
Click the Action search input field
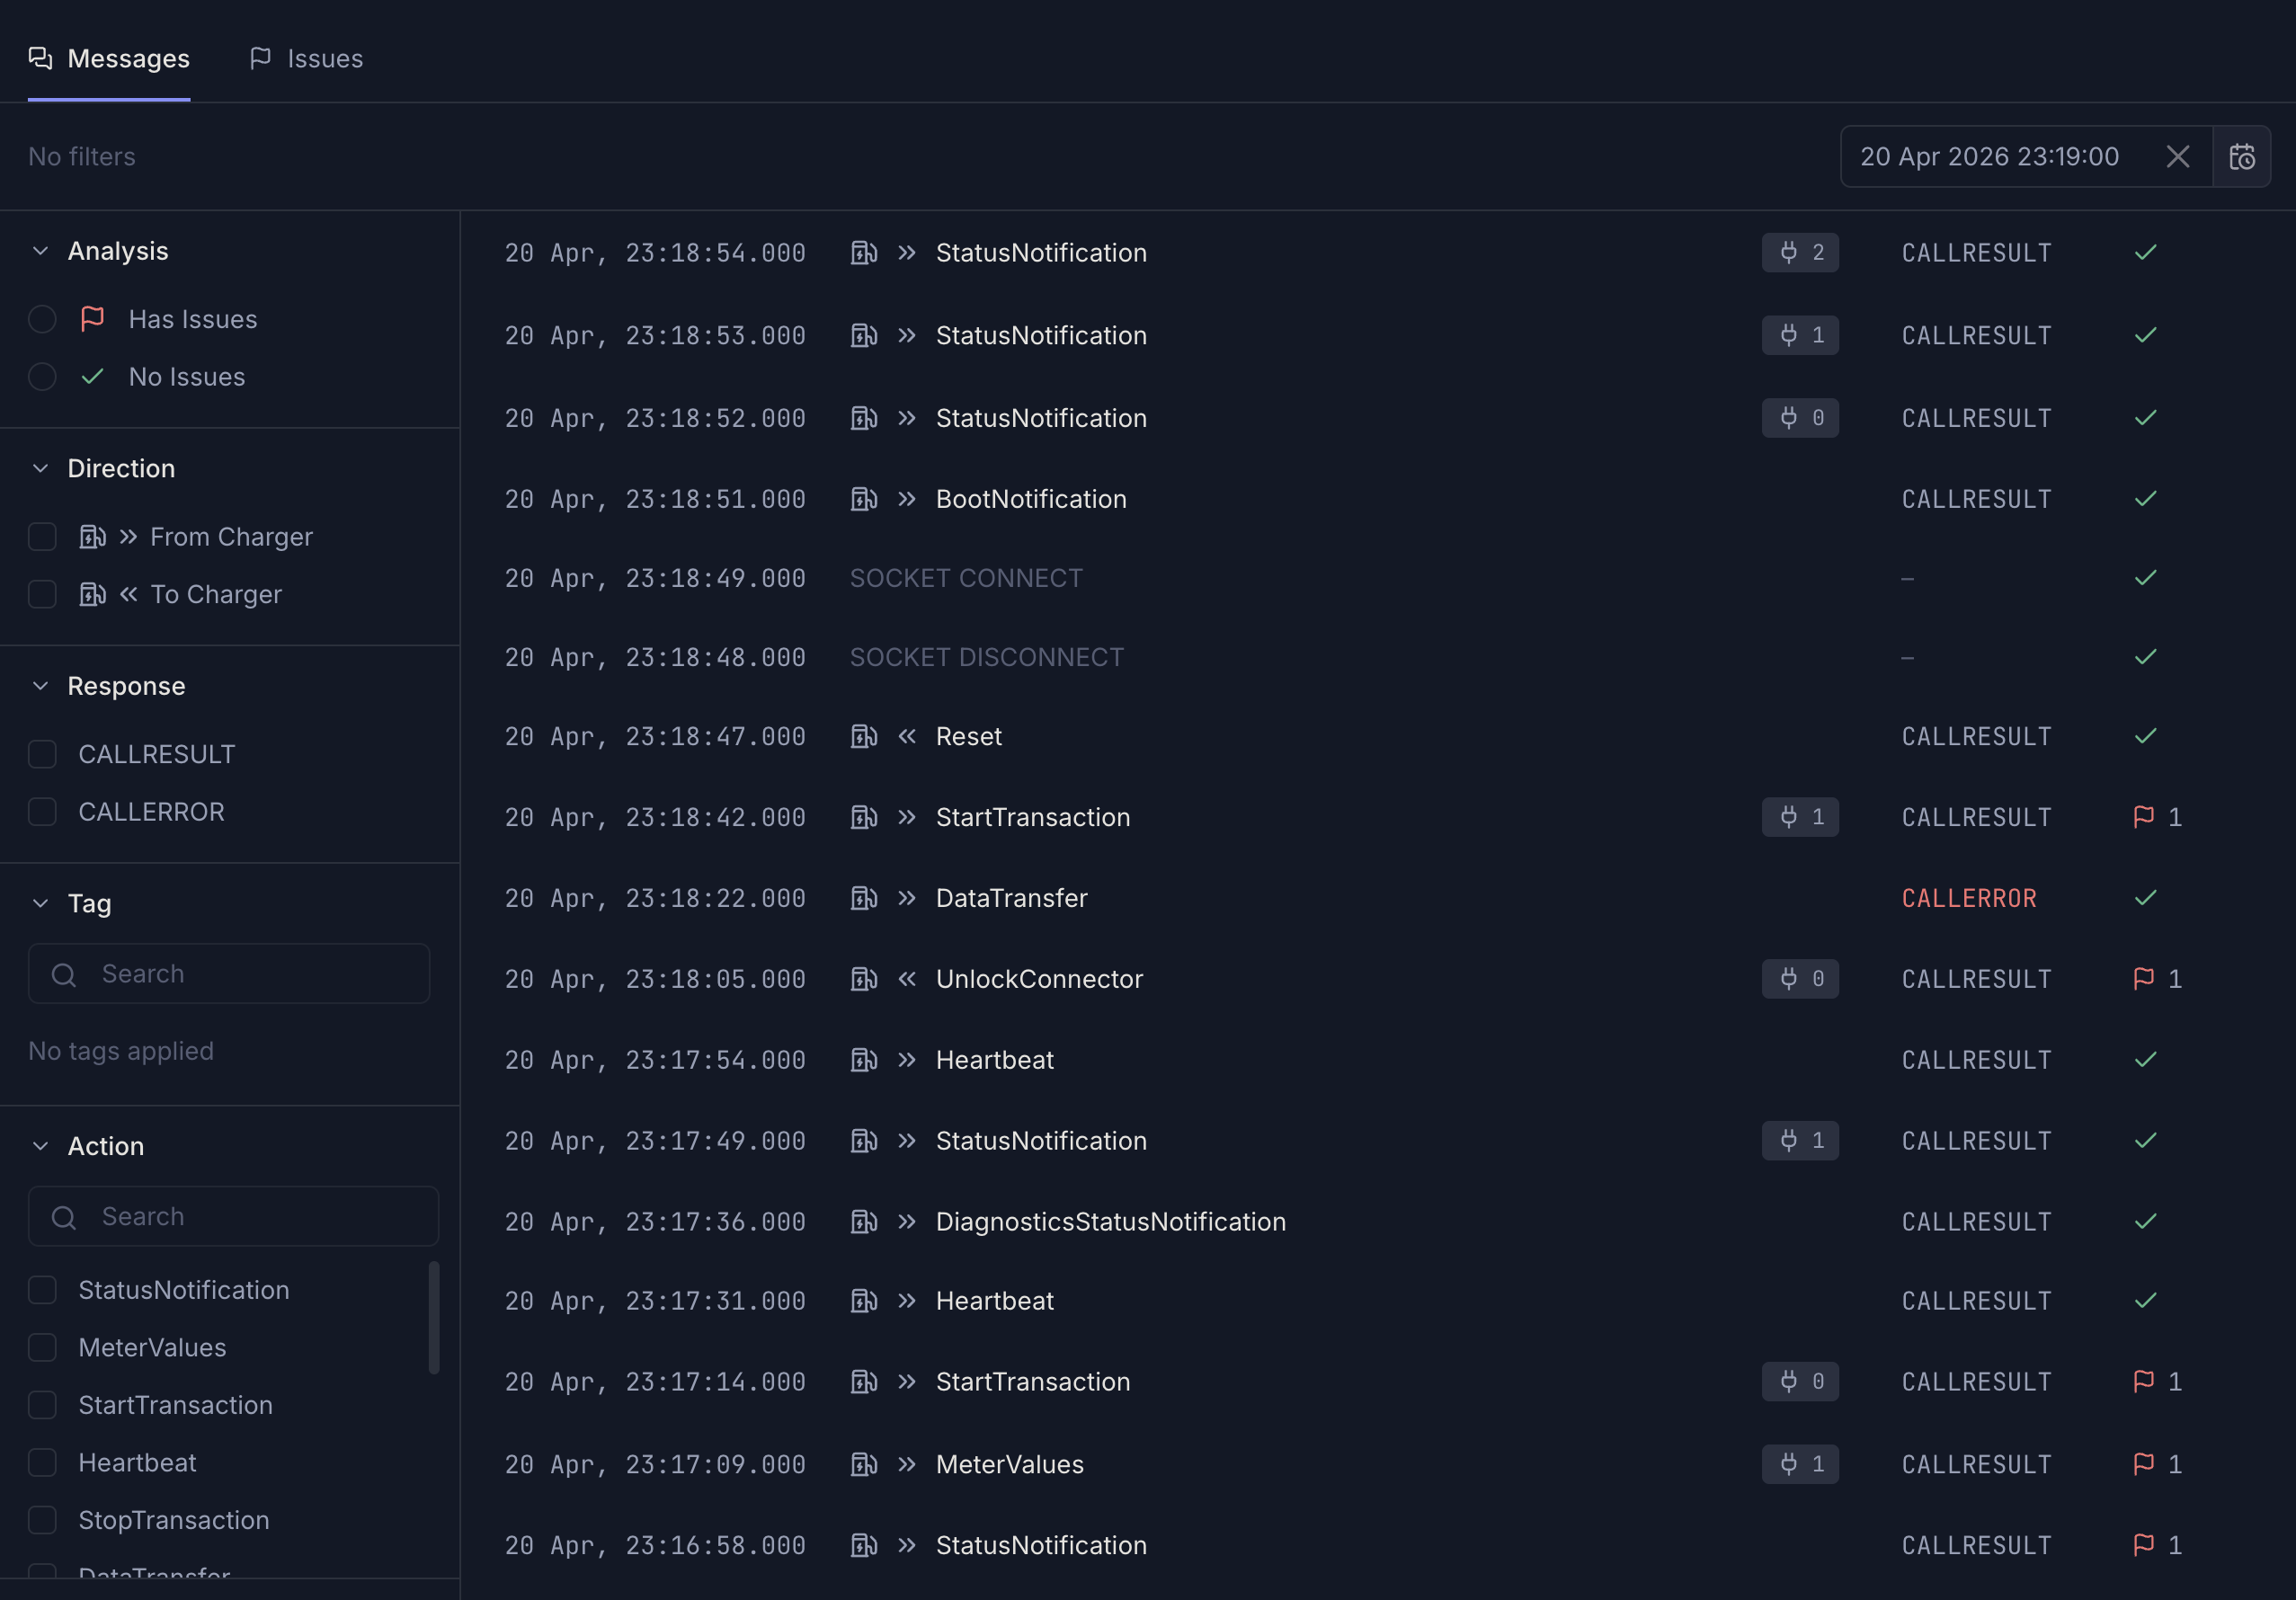coord(233,1217)
